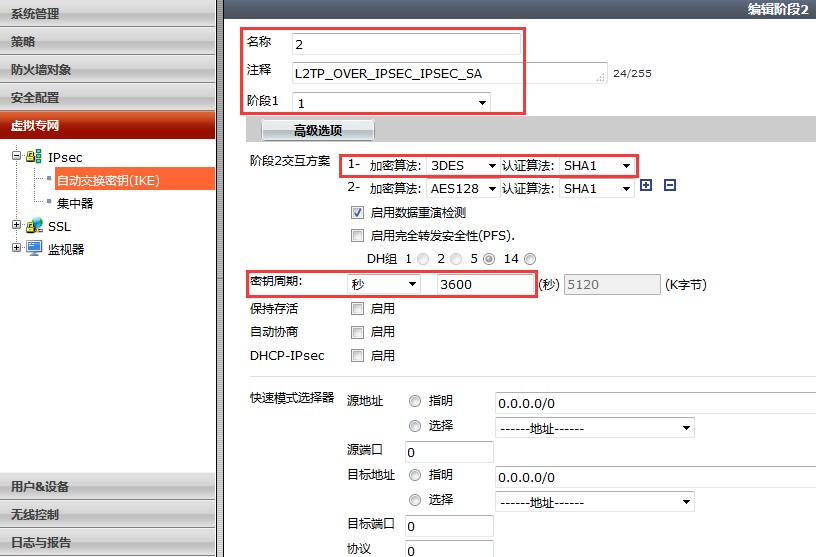Click the 名称 input field

406,44
